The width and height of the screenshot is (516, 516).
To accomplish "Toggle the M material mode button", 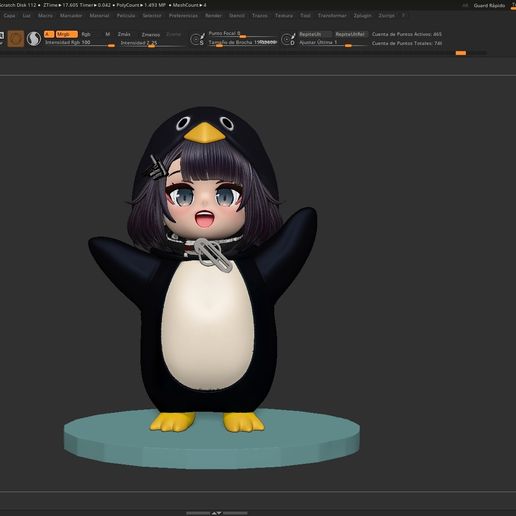I will click(x=107, y=34).
